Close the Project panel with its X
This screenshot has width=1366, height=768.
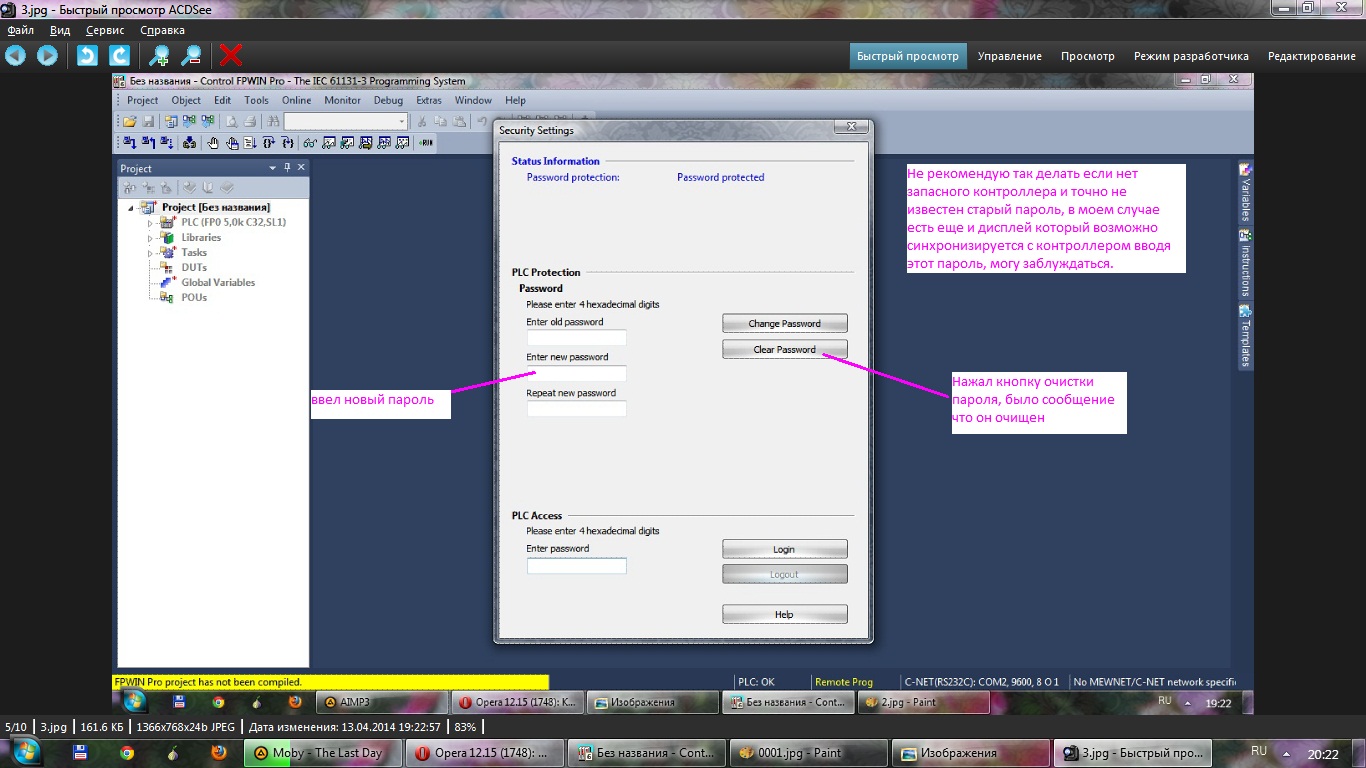click(301, 168)
